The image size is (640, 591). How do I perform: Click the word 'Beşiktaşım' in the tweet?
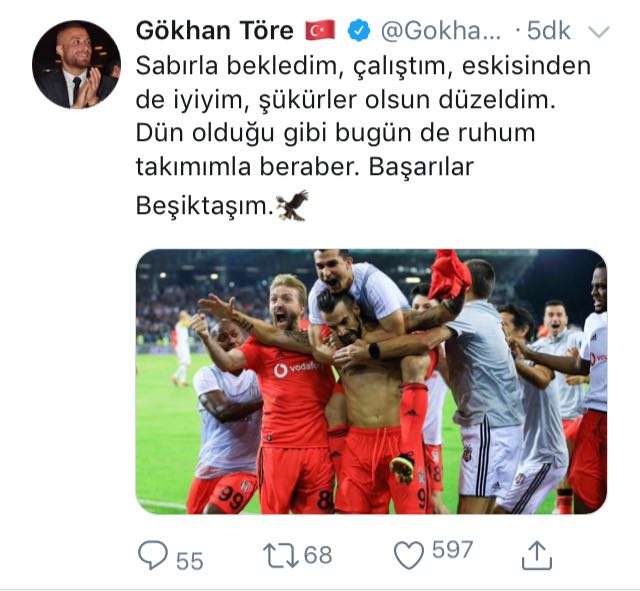[x=203, y=207]
